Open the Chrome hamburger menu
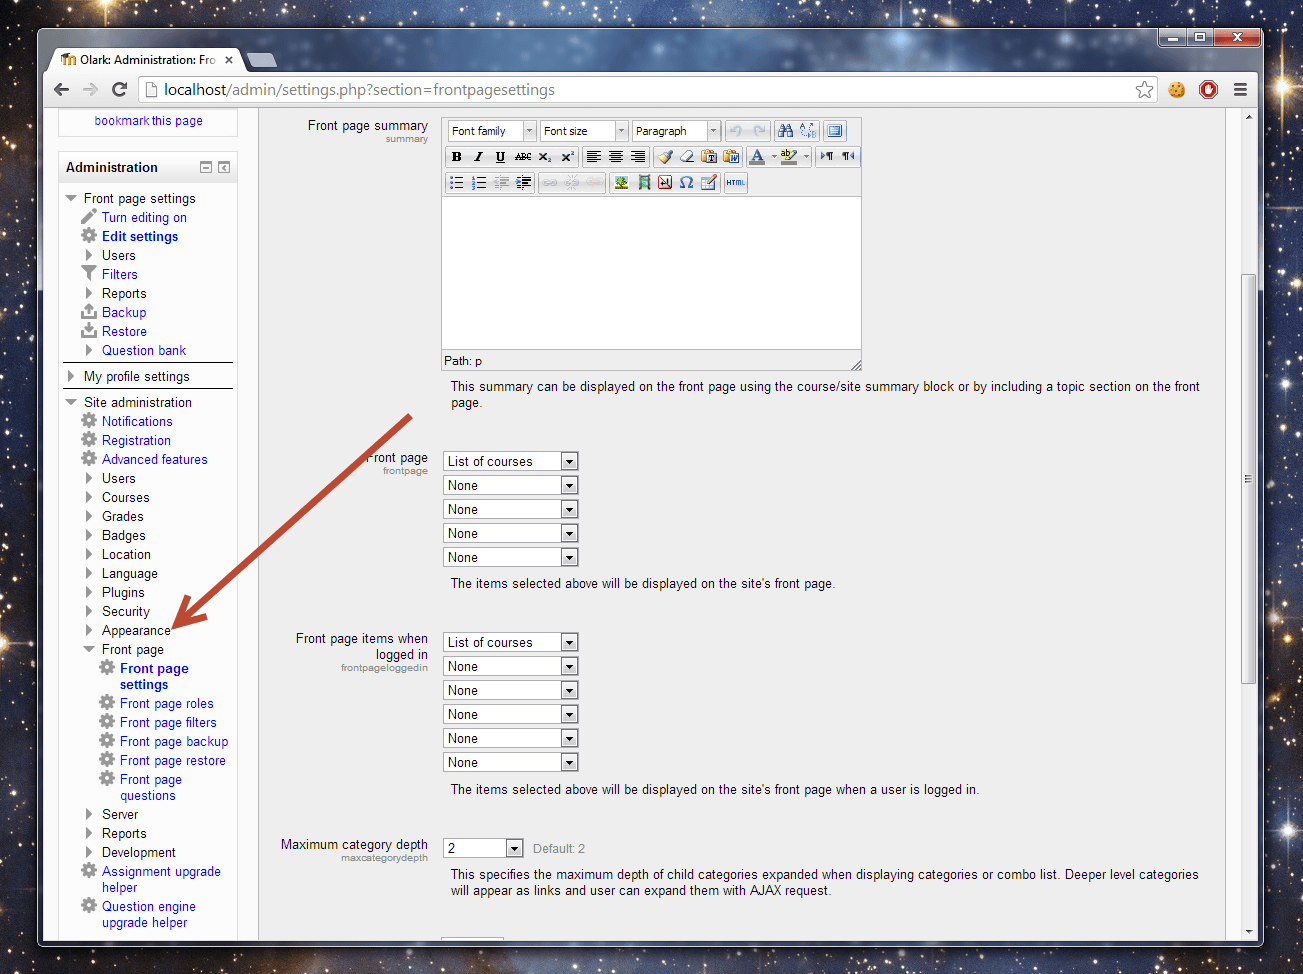The height and width of the screenshot is (974, 1303). click(x=1240, y=90)
